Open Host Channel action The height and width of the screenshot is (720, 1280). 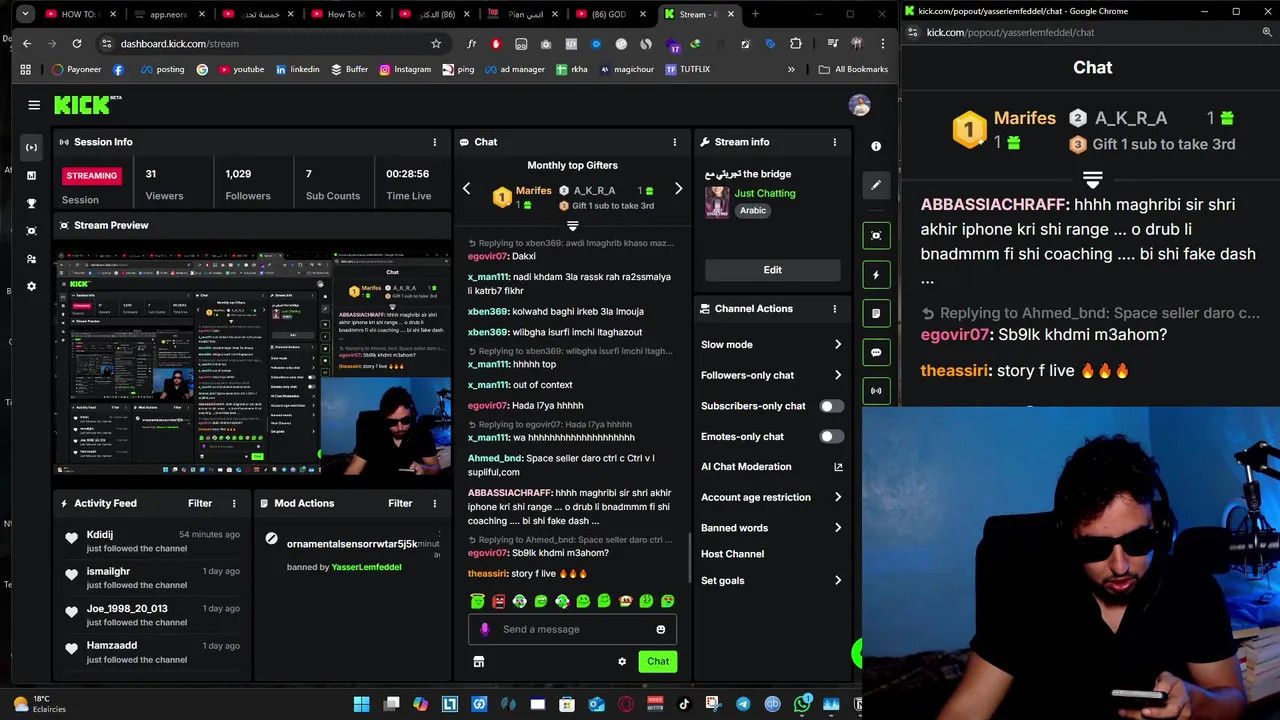[x=732, y=554]
